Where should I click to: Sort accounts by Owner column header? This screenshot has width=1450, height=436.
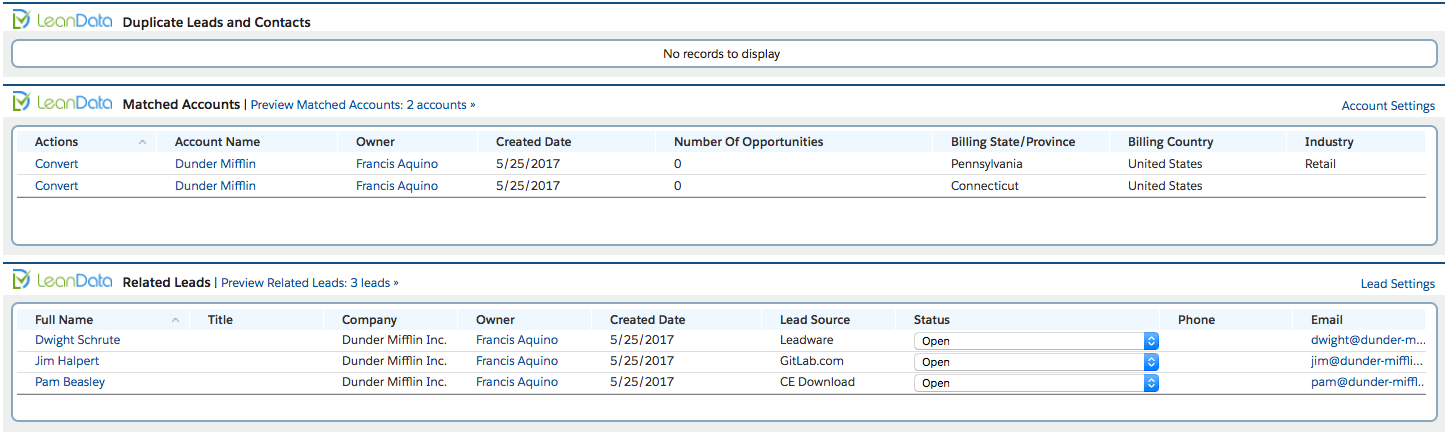(x=375, y=142)
